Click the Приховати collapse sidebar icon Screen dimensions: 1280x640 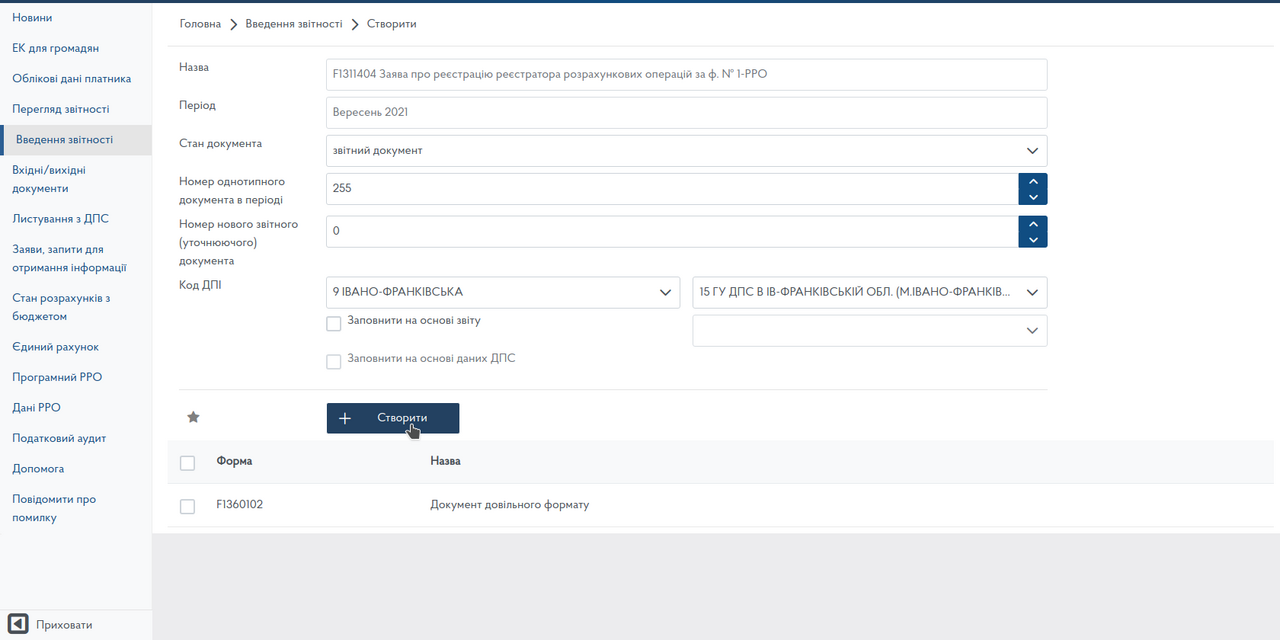18,624
